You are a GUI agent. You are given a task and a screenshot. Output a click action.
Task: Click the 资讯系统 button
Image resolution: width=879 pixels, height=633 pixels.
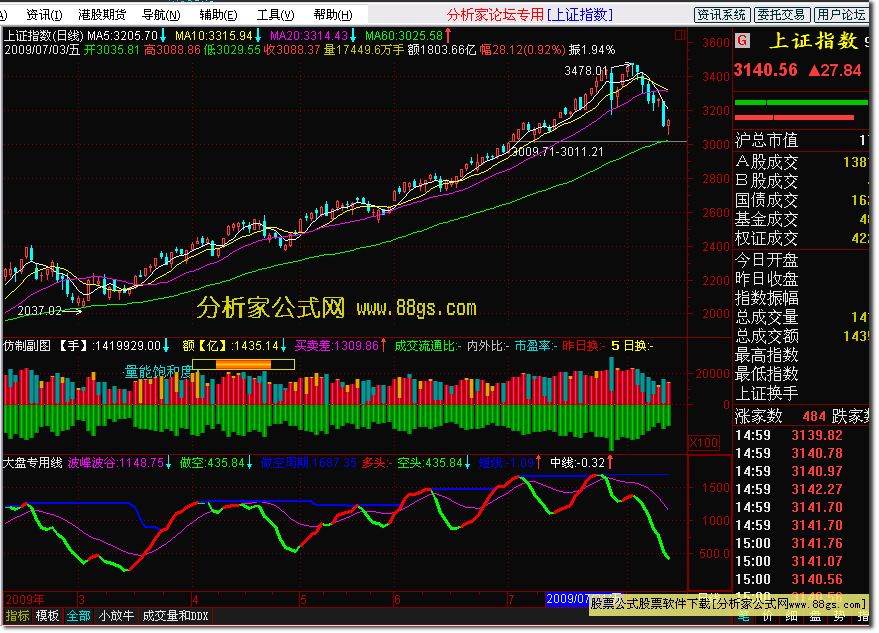click(x=721, y=15)
